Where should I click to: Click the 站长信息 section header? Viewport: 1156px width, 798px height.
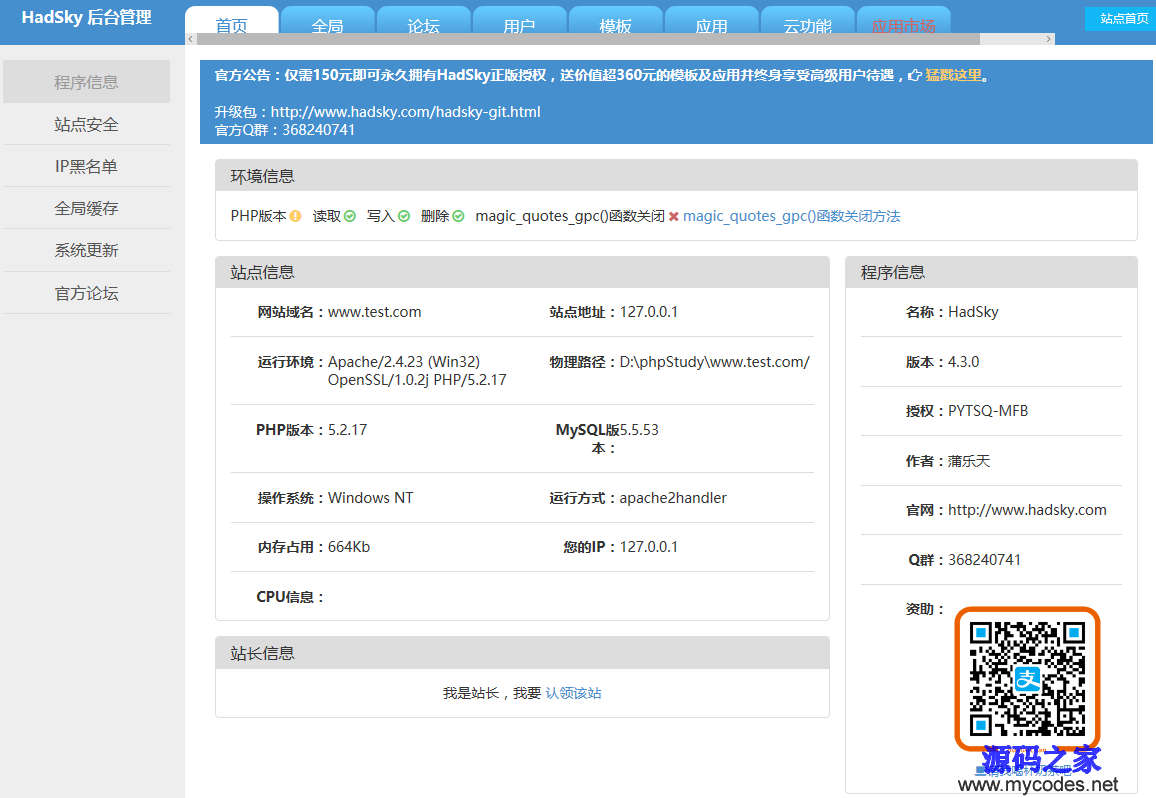point(522,653)
